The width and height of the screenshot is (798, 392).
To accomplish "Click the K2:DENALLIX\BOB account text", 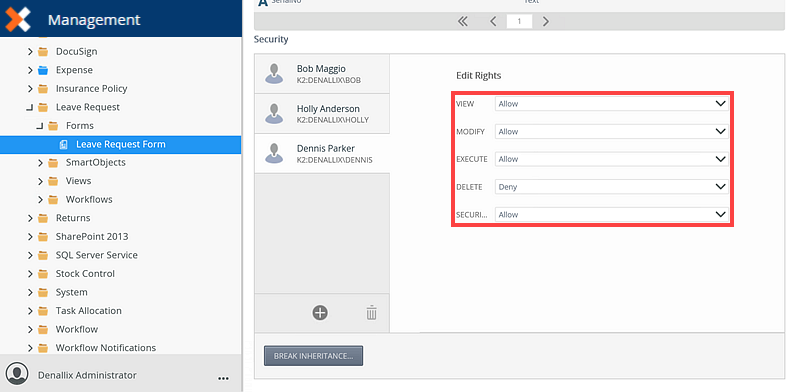I will coord(329,80).
